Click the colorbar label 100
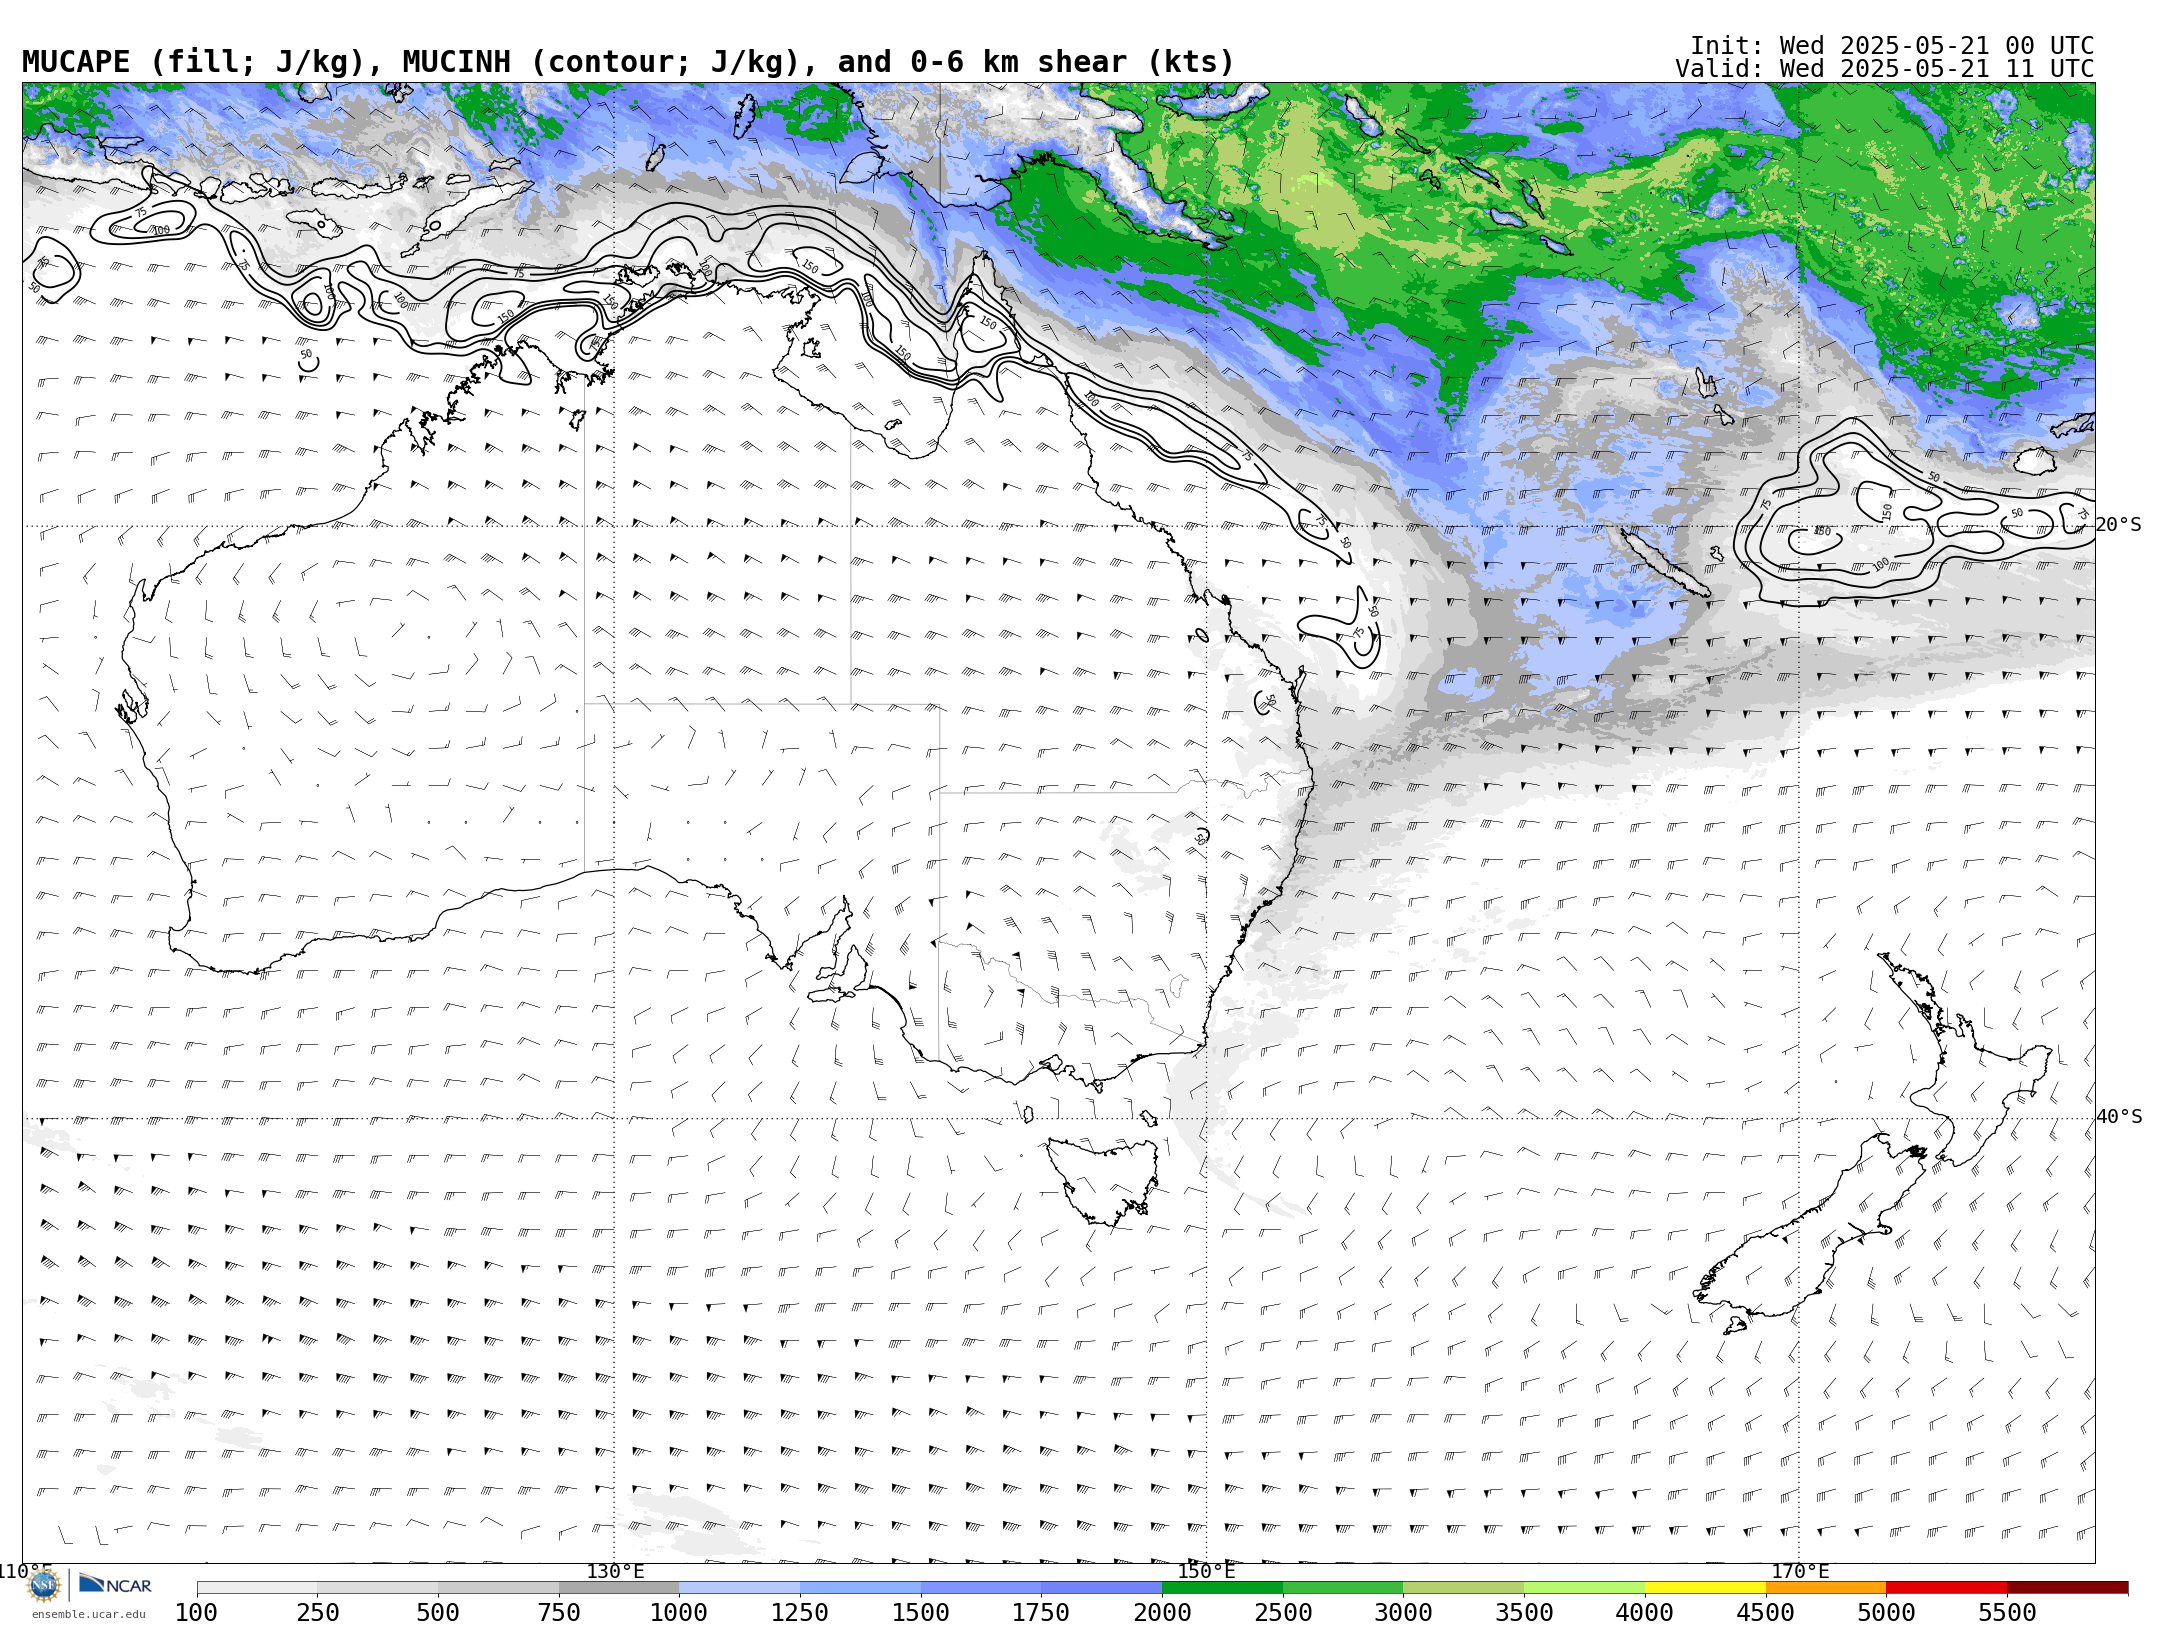Image resolution: width=2160 pixels, height=1626 pixels. [197, 1612]
